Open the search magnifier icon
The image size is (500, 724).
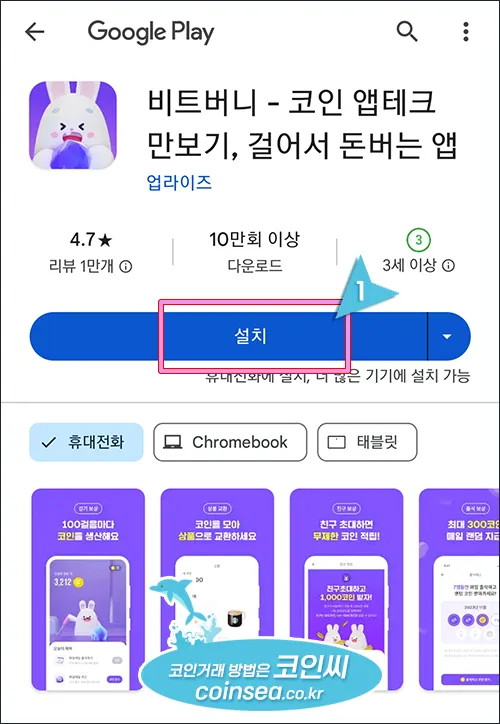[x=407, y=32]
